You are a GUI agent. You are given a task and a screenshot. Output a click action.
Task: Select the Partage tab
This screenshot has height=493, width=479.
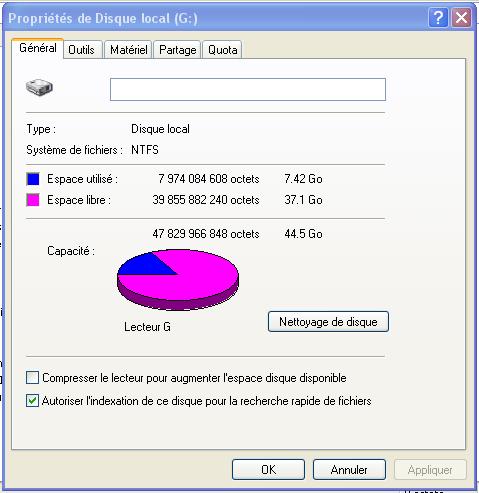[177, 50]
